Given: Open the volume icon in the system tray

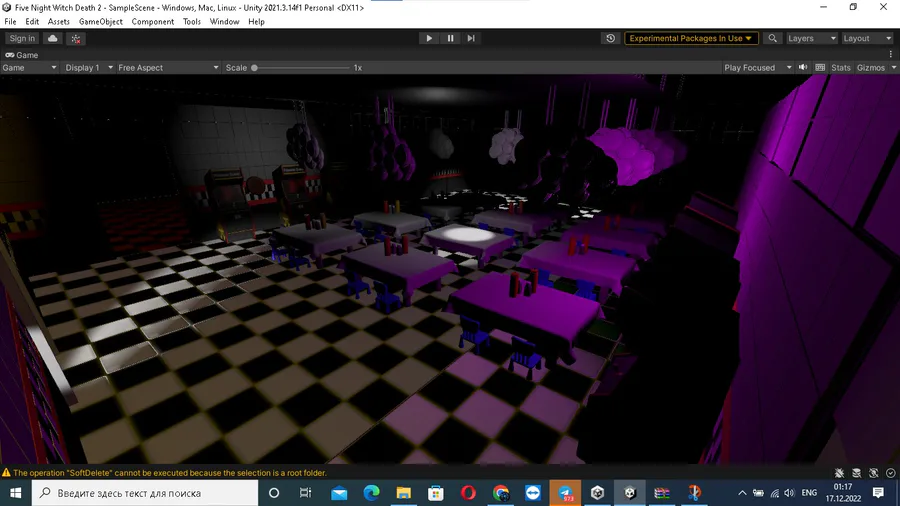Looking at the screenshot, I should pos(789,493).
